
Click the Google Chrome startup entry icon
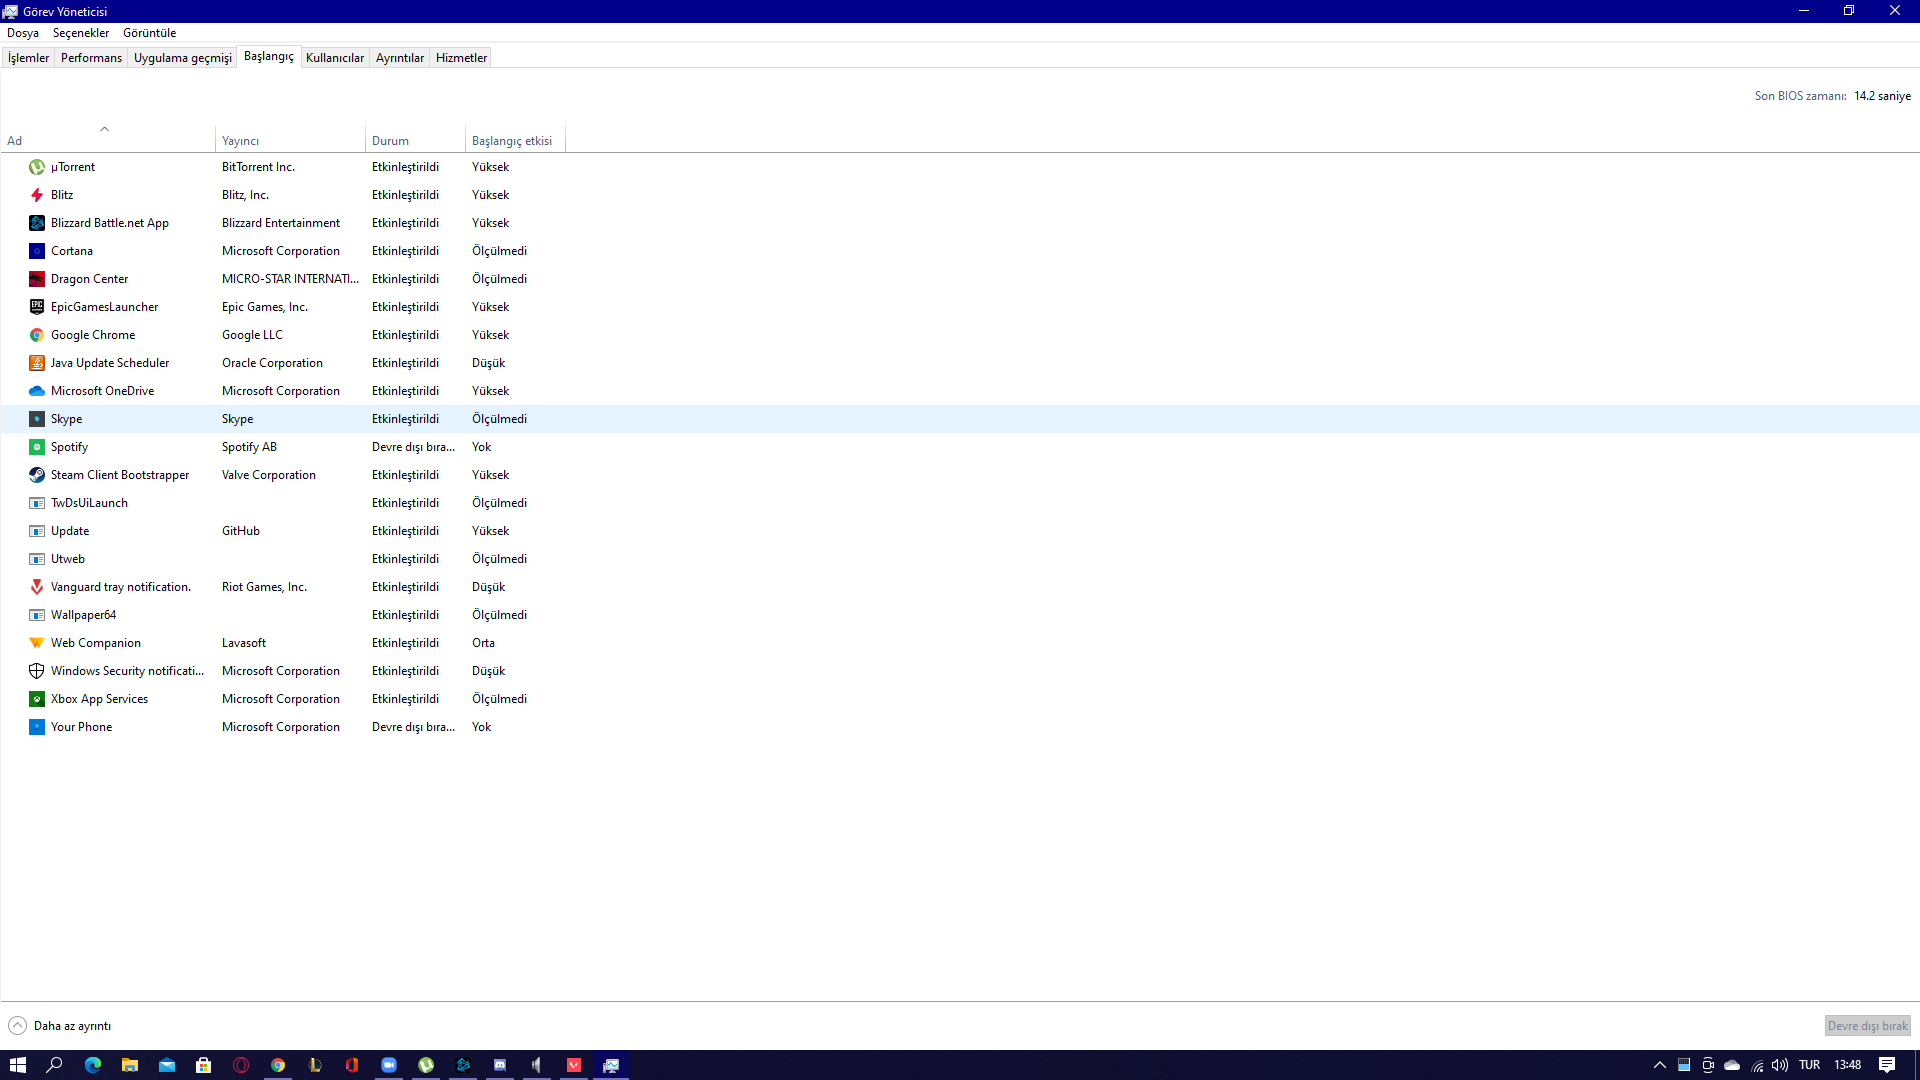37,335
